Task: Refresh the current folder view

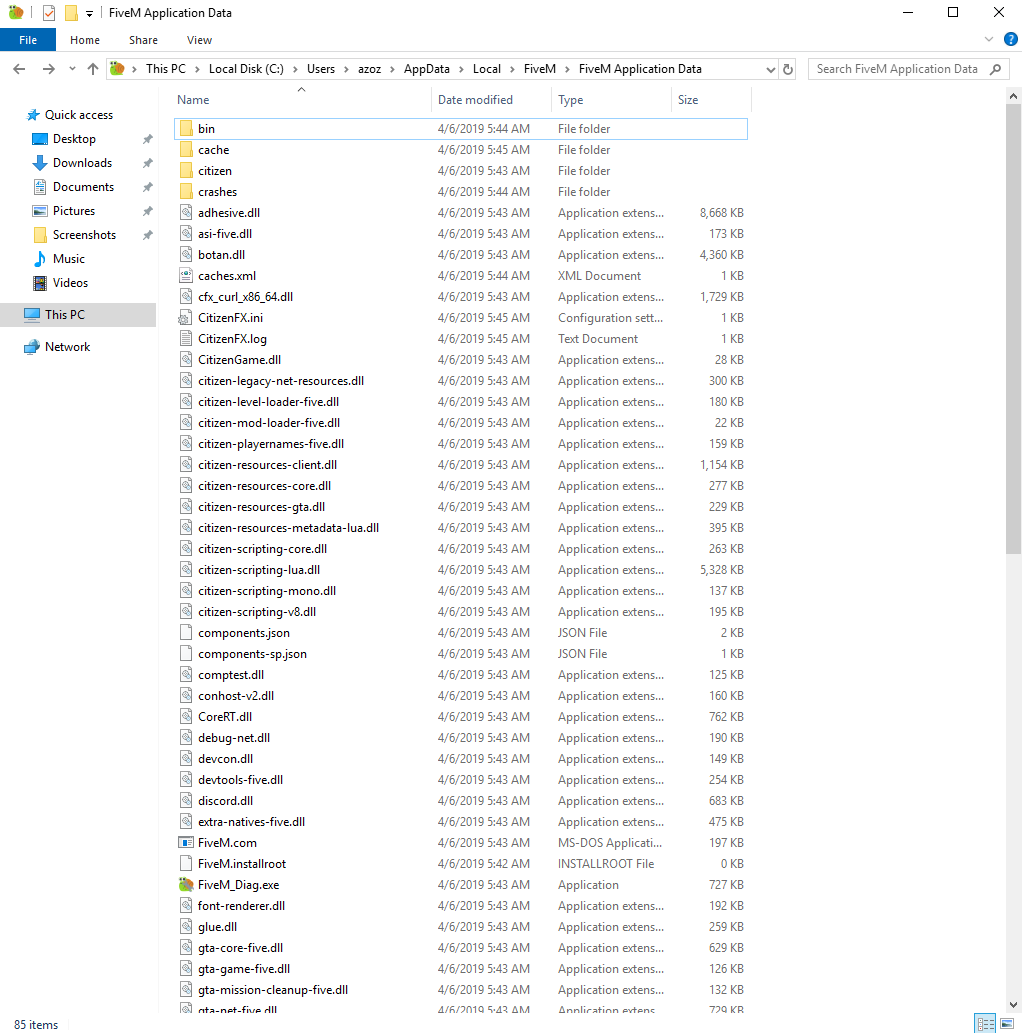Action: coord(788,69)
